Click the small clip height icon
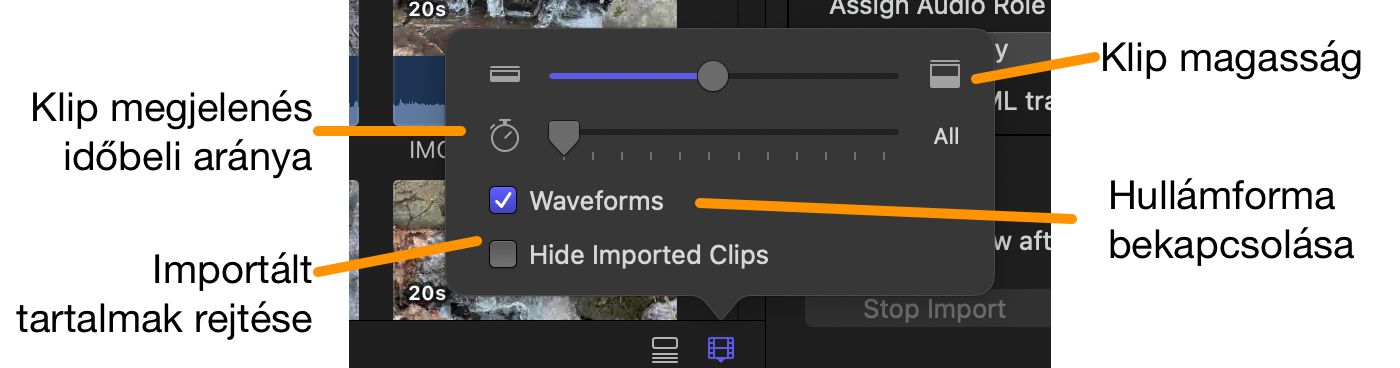The height and width of the screenshot is (368, 1400). 505,75
